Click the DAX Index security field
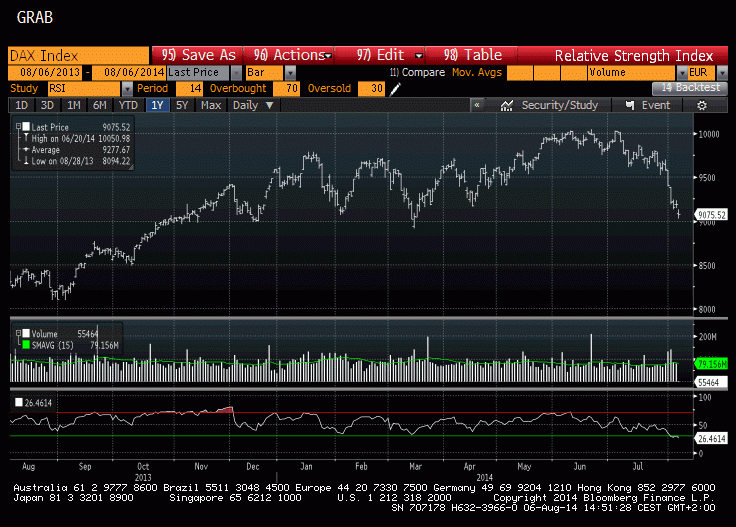The height and width of the screenshot is (527, 736). coord(78,55)
